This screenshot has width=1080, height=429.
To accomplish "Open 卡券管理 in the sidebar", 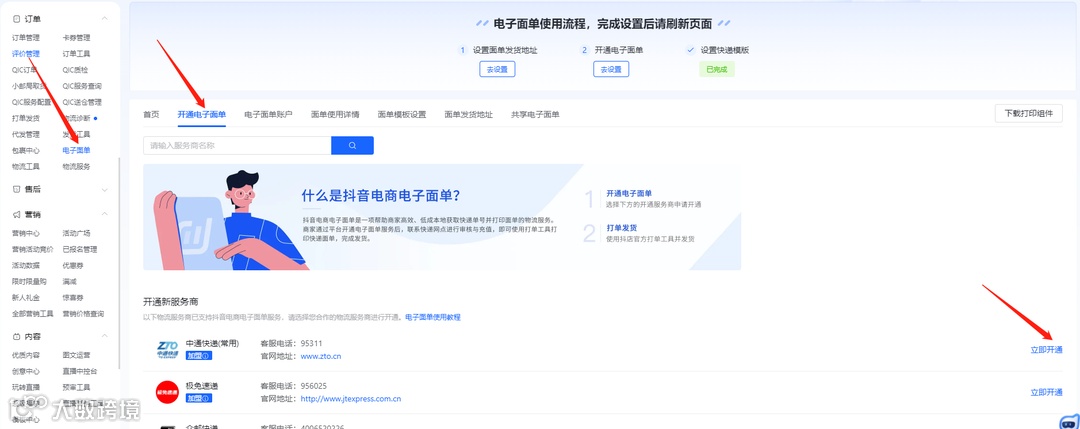I will point(76,38).
